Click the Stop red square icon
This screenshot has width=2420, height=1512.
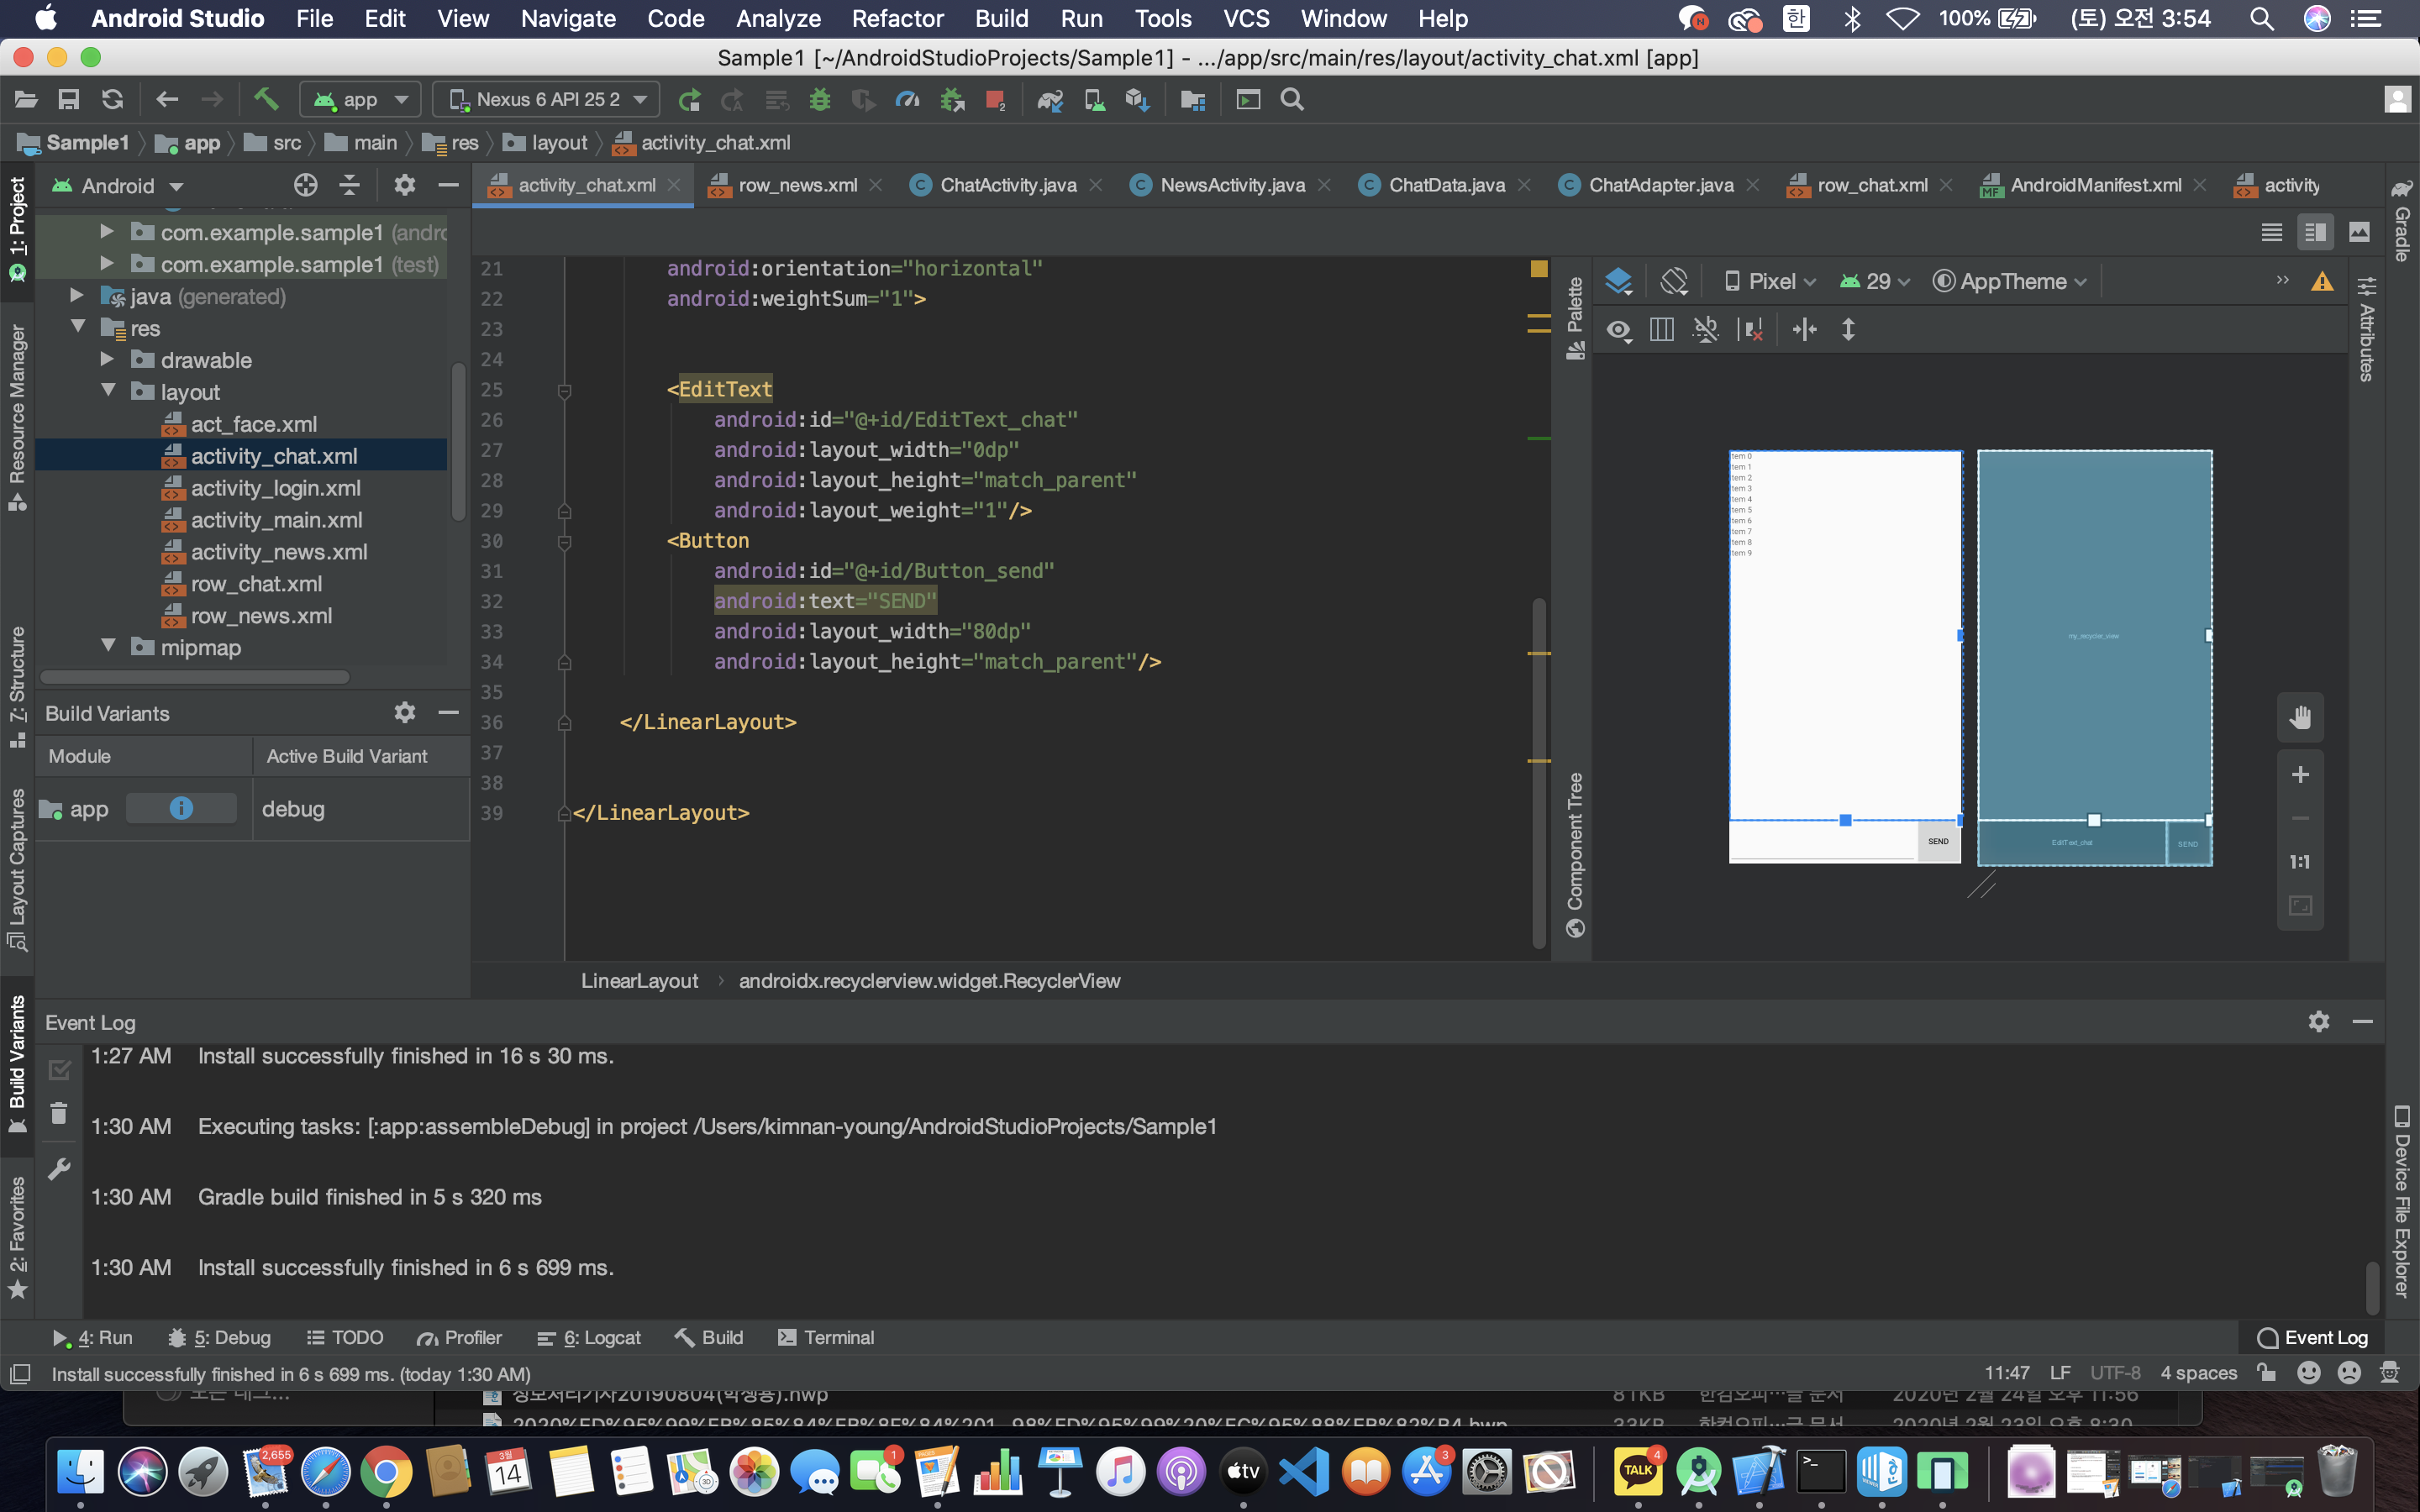tap(994, 99)
